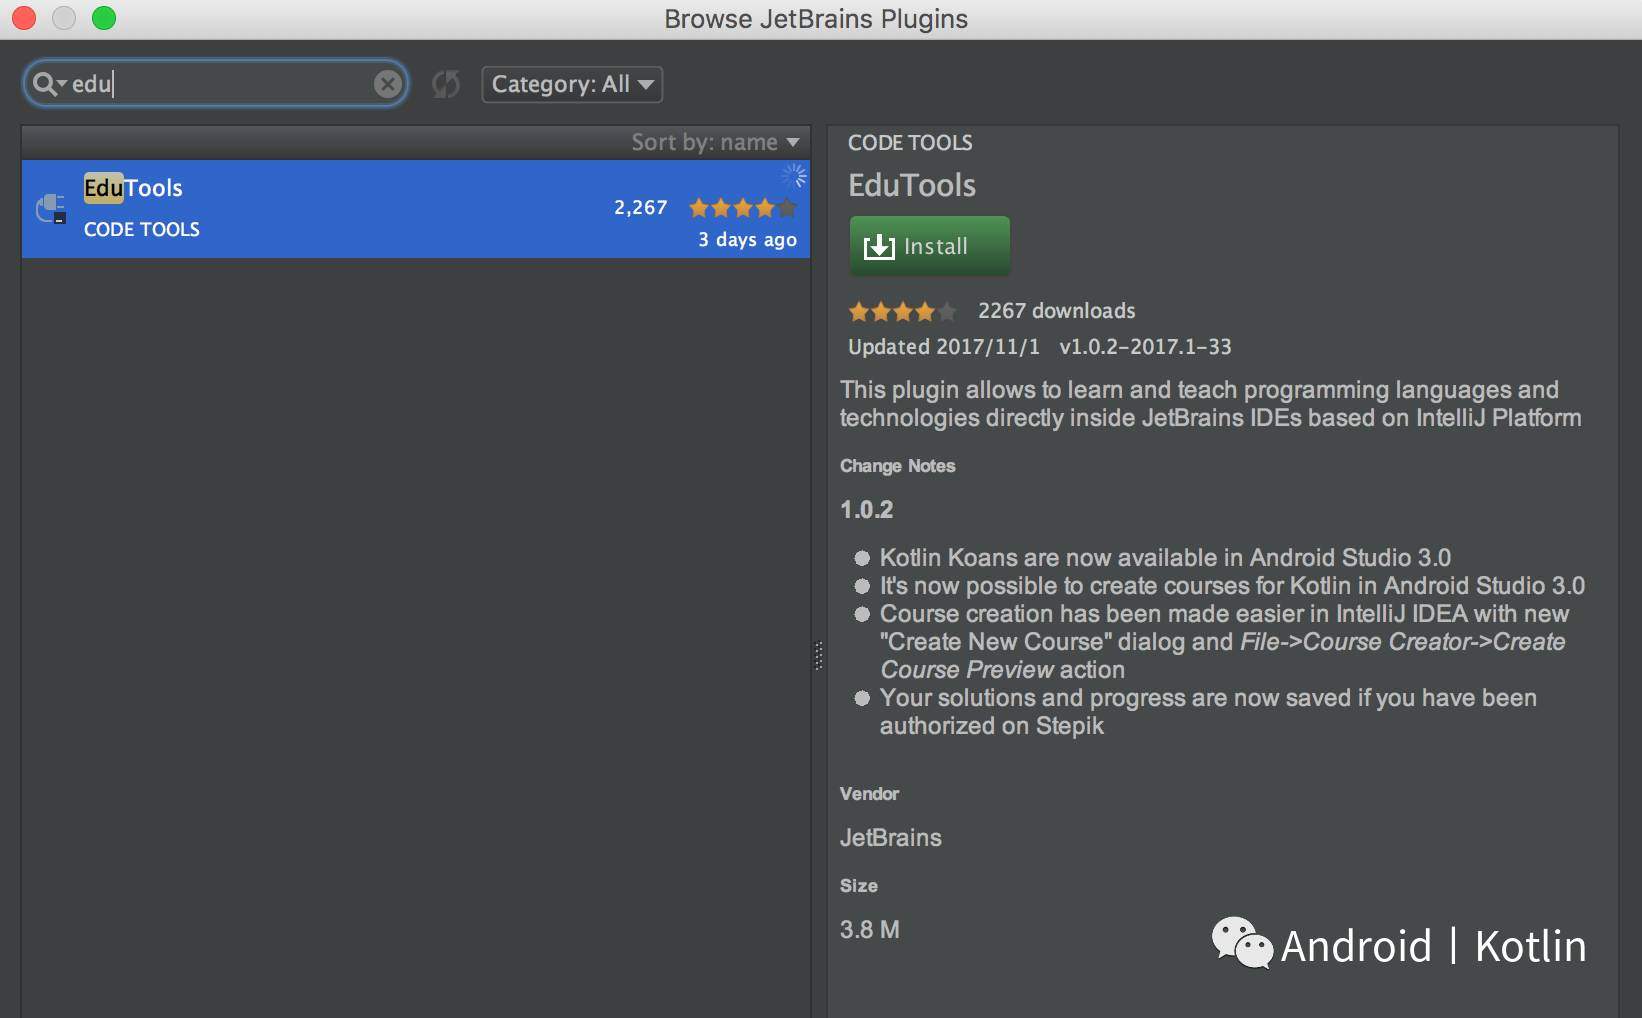Screen dimensions: 1642x1018
Task: Open the Category: All dropdown
Action: (x=572, y=84)
